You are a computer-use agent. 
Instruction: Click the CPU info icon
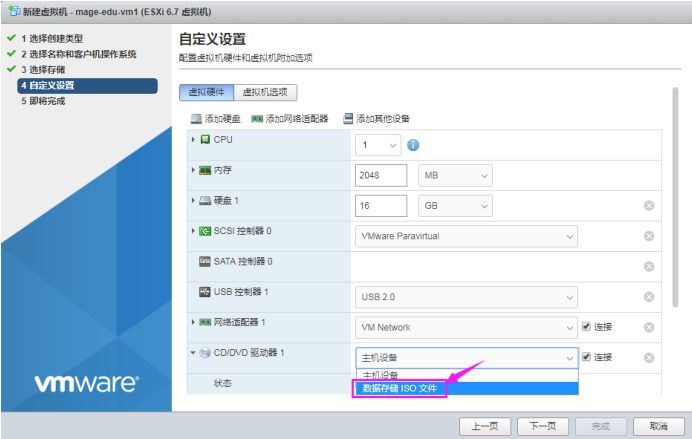click(413, 145)
